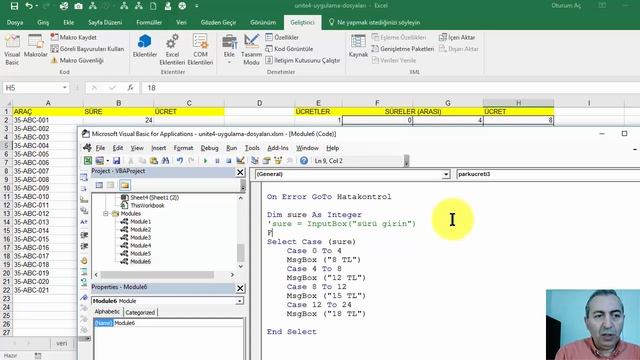Image resolution: width=640 pixels, height=360 pixels.
Task: Toggle Göreli Başvuruları Kullan
Action: [x=87, y=49]
